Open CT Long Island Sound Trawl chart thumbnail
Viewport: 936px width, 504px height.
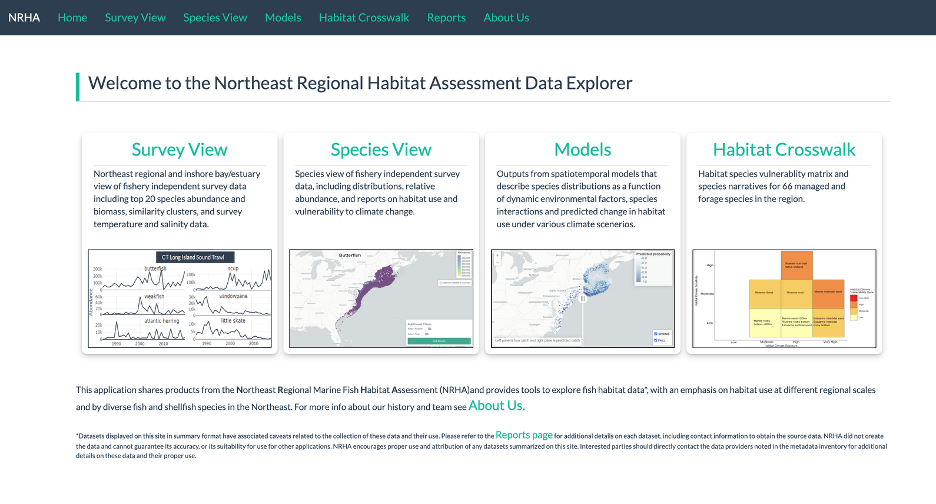(x=180, y=298)
